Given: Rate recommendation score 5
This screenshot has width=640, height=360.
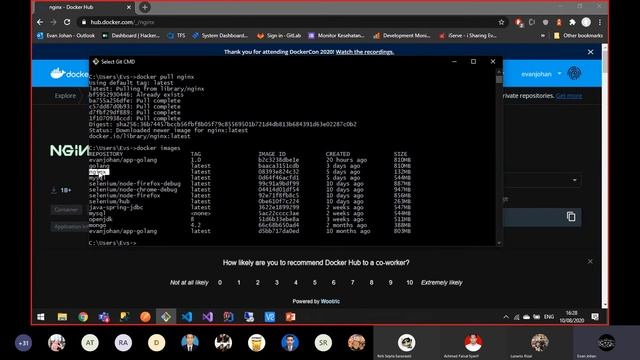Looking at the screenshot, I should click(315, 282).
